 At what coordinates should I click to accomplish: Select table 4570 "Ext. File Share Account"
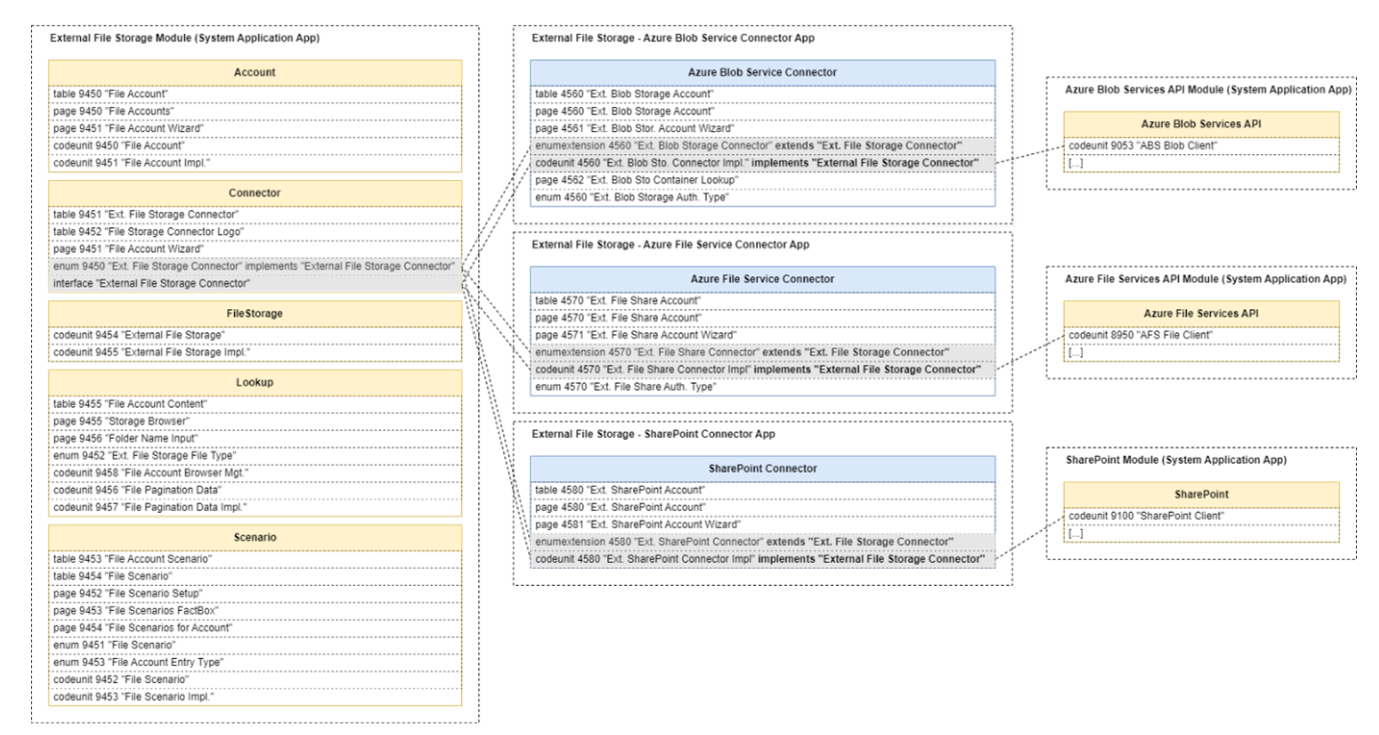(763, 300)
